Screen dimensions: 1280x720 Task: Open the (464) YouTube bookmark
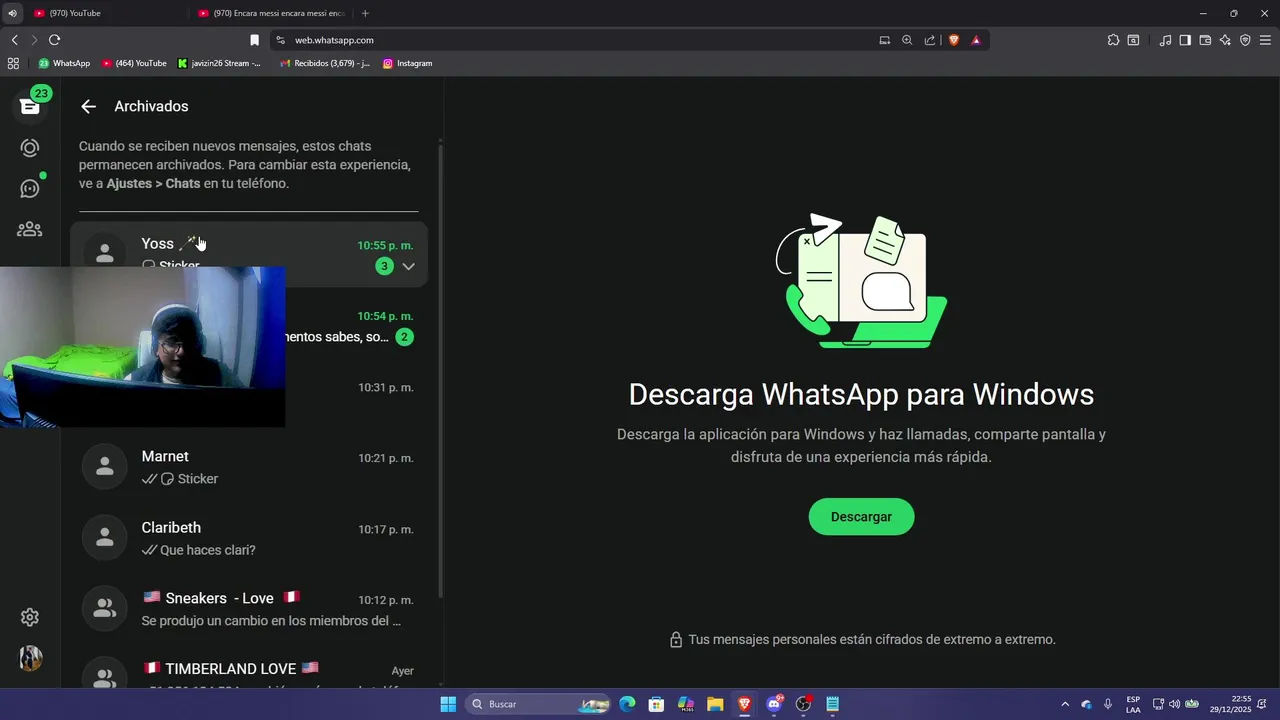[134, 63]
